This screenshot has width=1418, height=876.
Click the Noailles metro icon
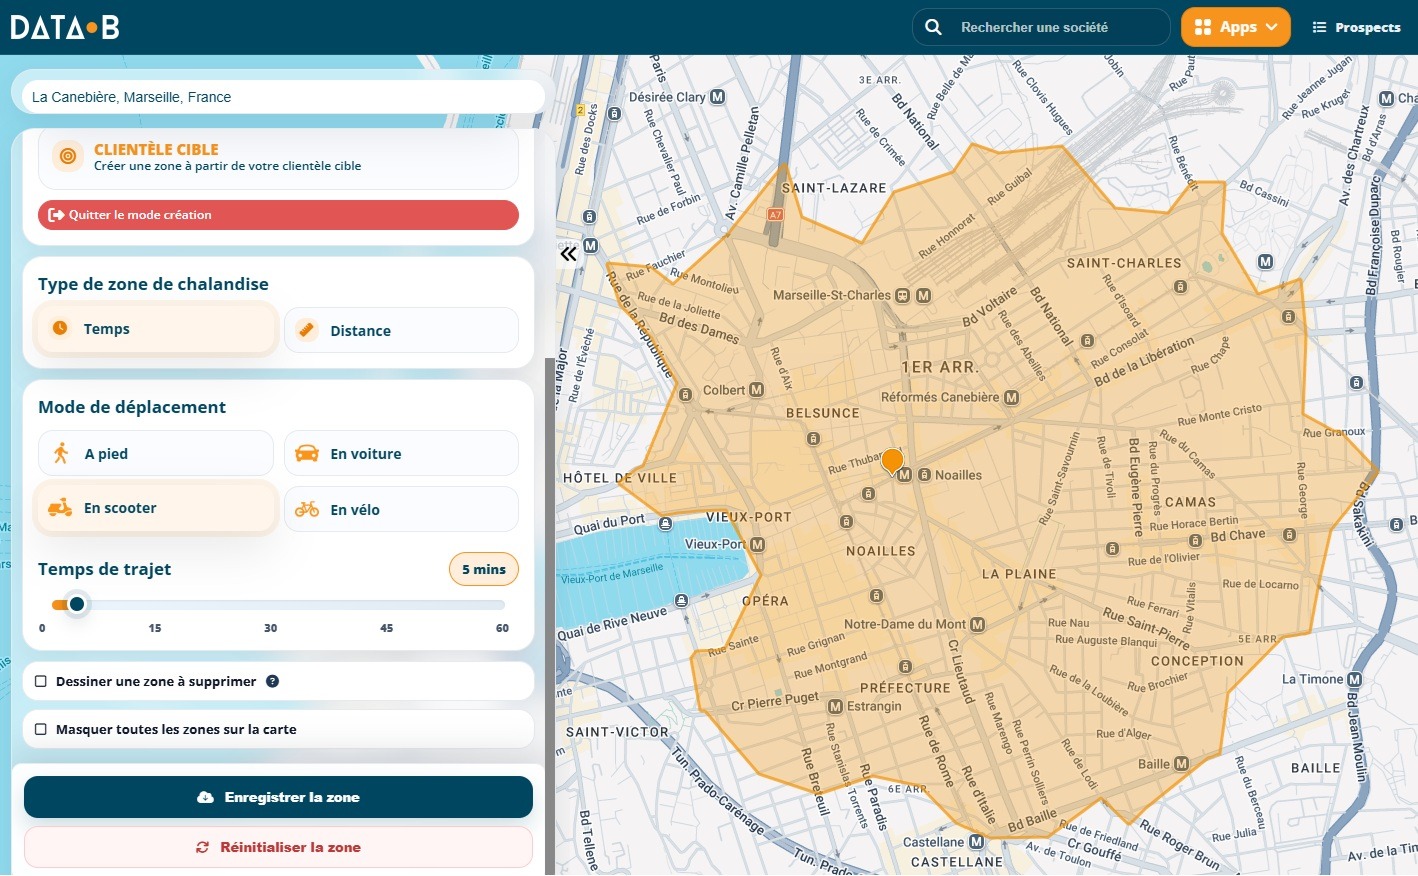(x=904, y=475)
